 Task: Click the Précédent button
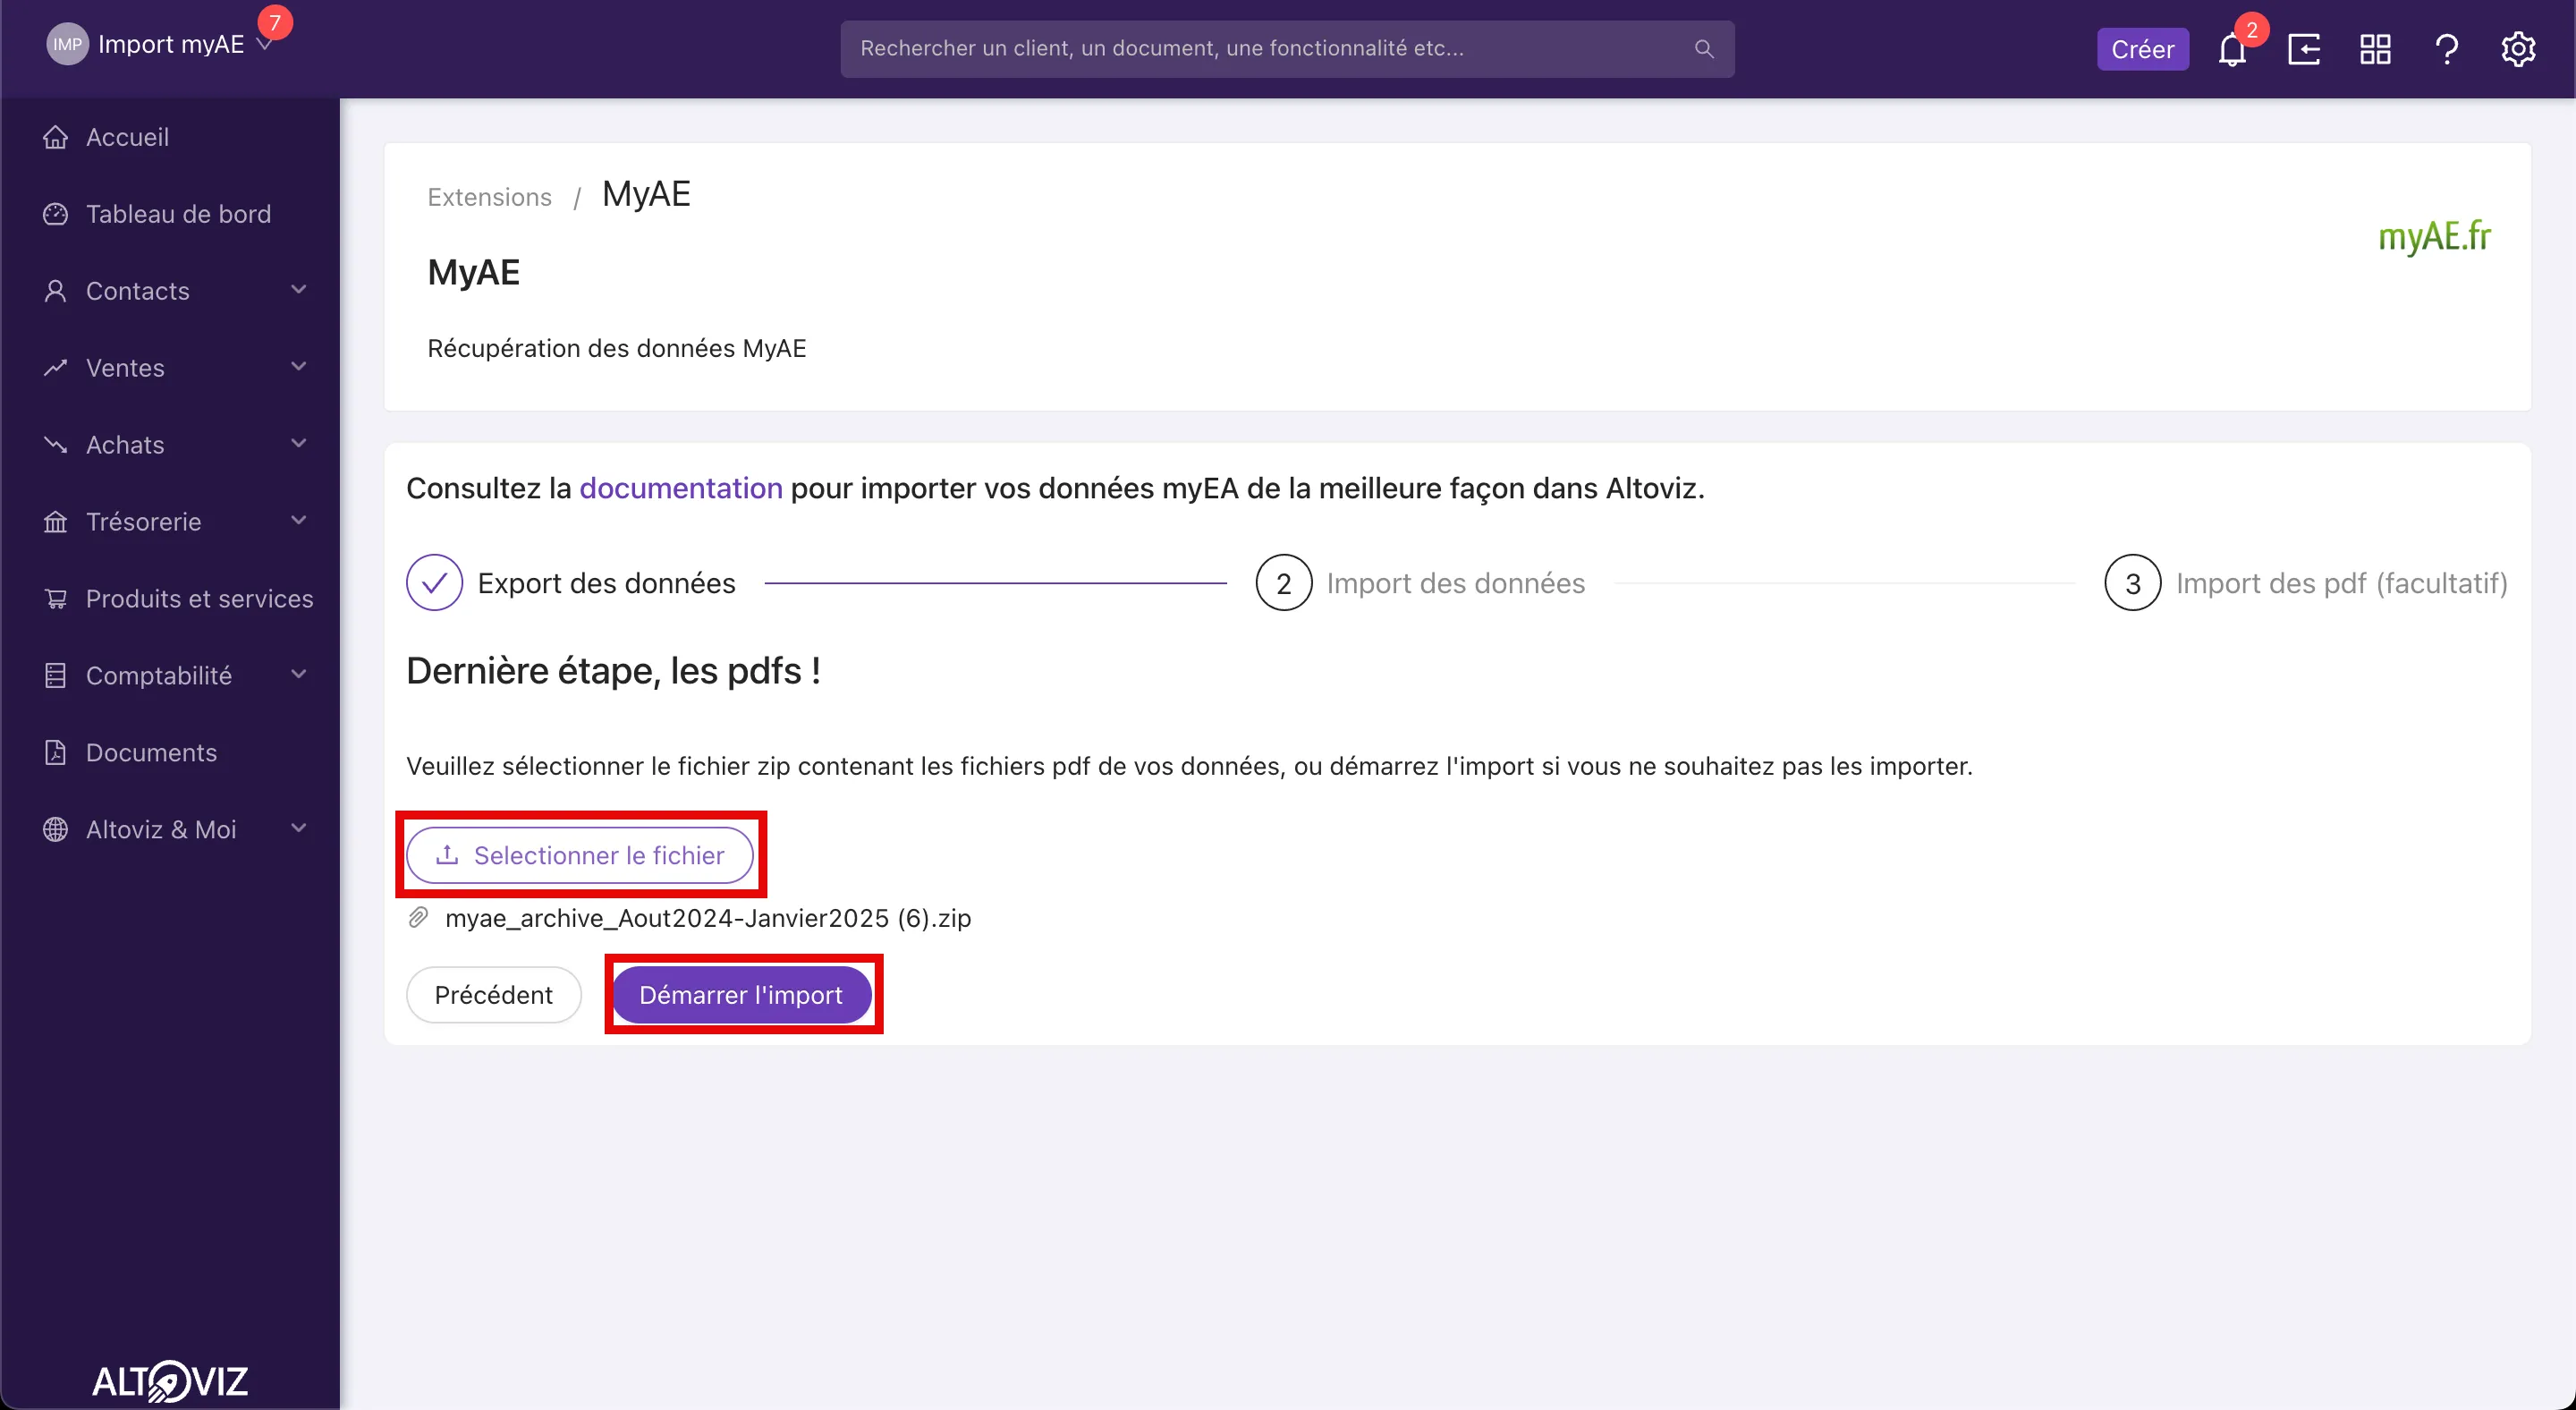(493, 995)
